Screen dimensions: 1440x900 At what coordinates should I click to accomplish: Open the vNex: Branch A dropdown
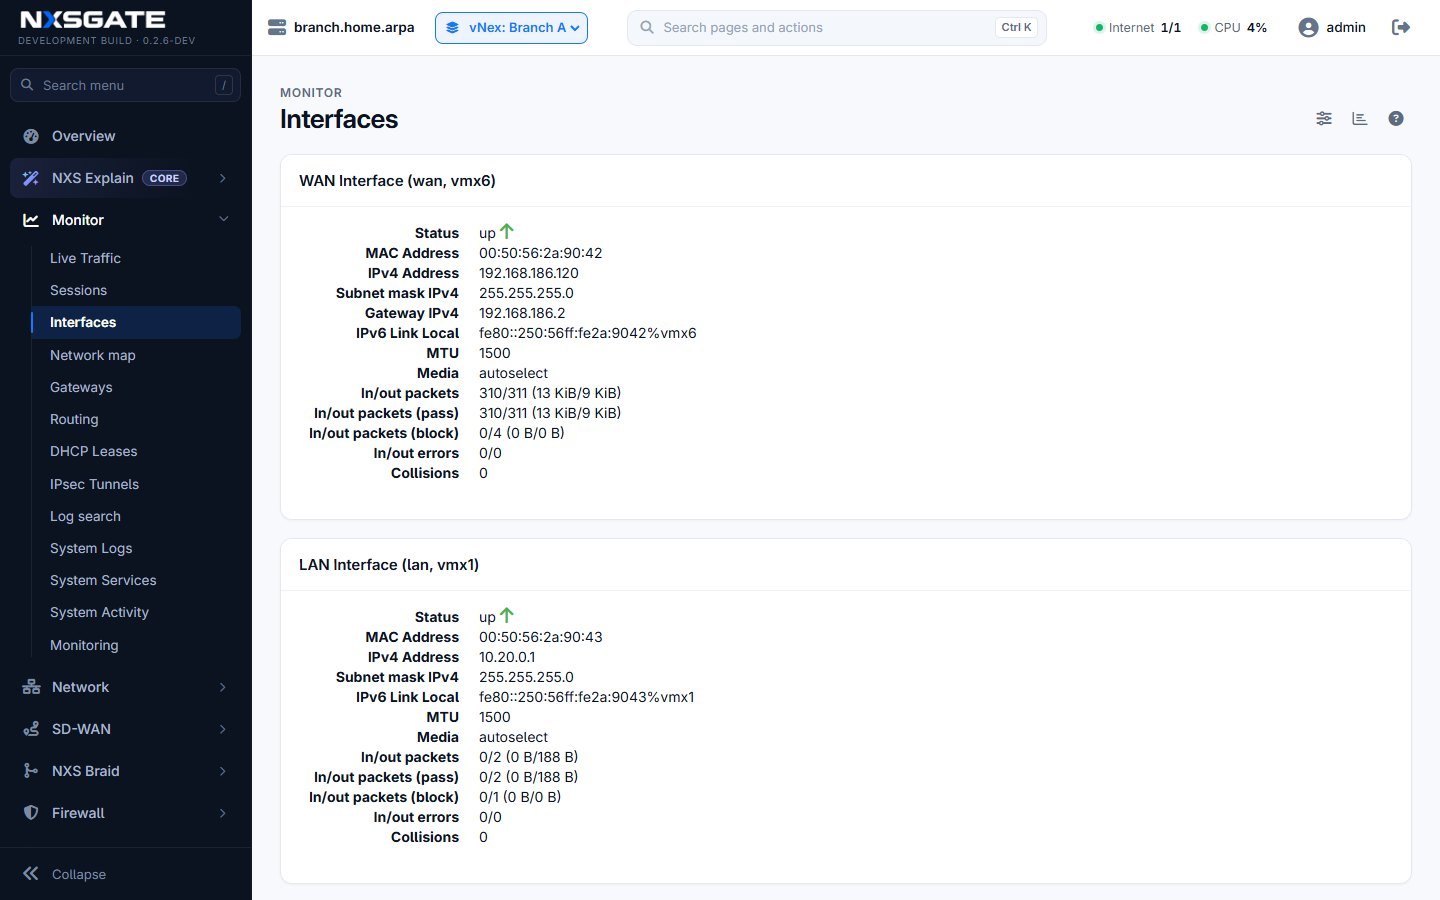[511, 27]
